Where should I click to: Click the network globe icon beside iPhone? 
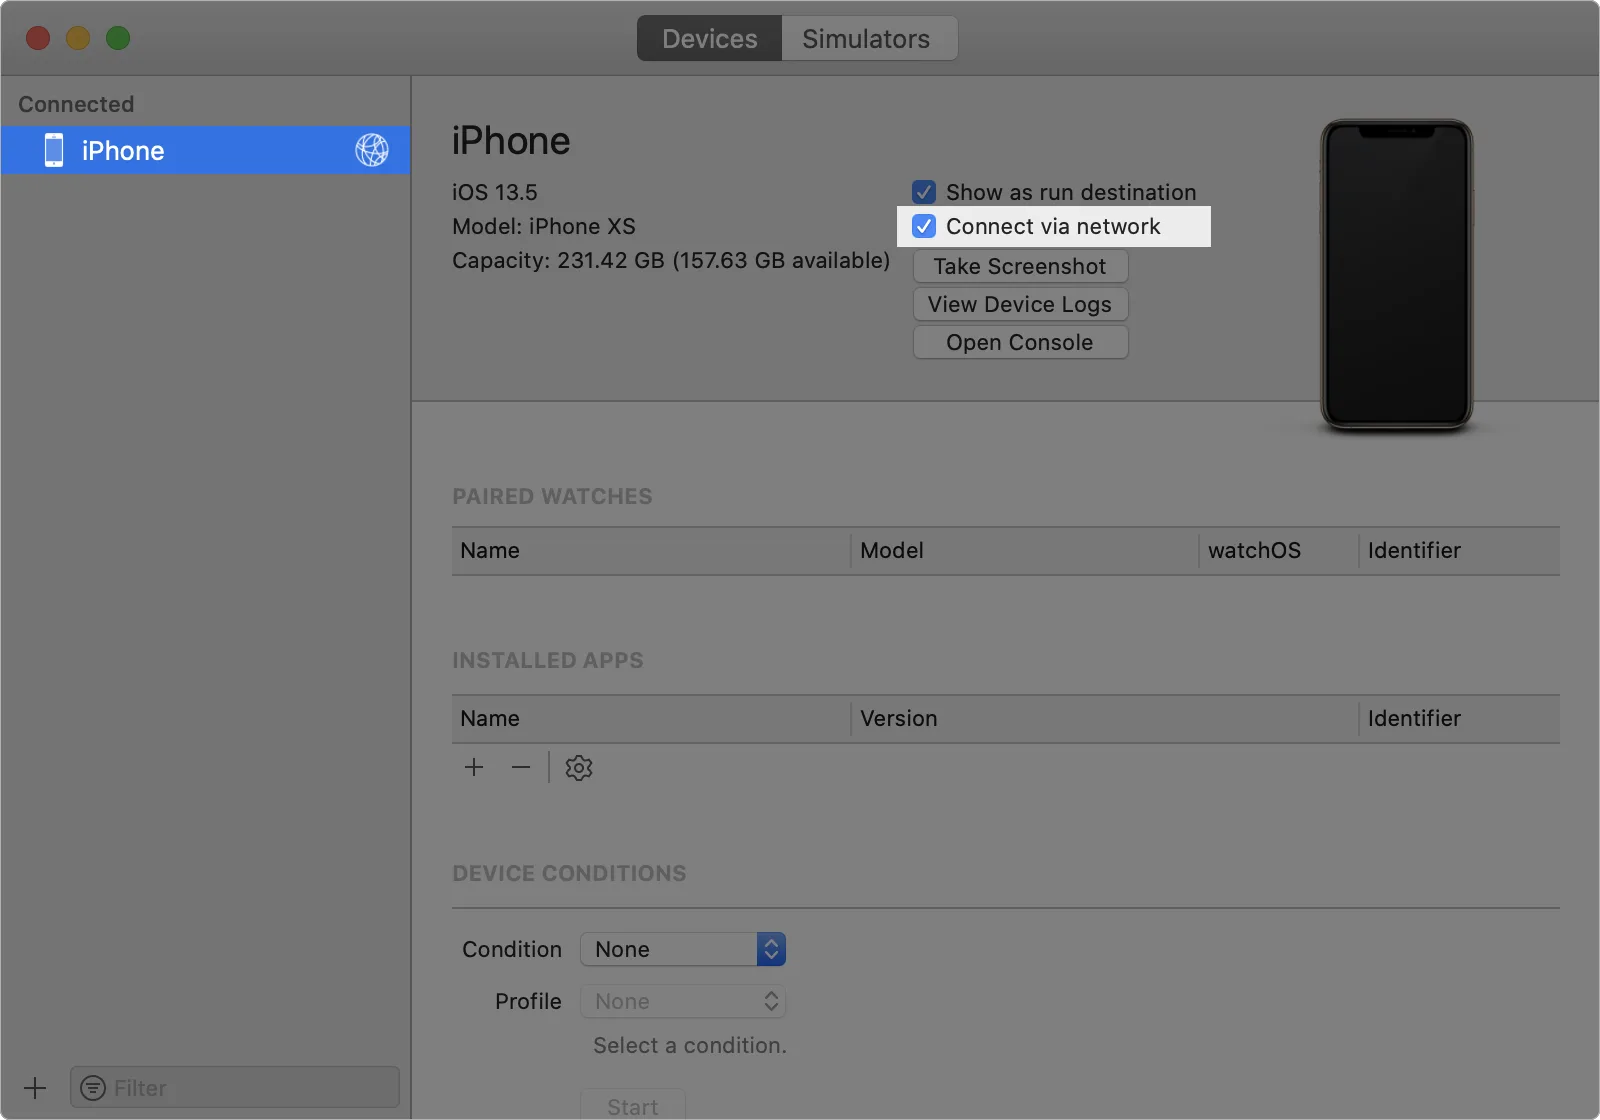372,150
